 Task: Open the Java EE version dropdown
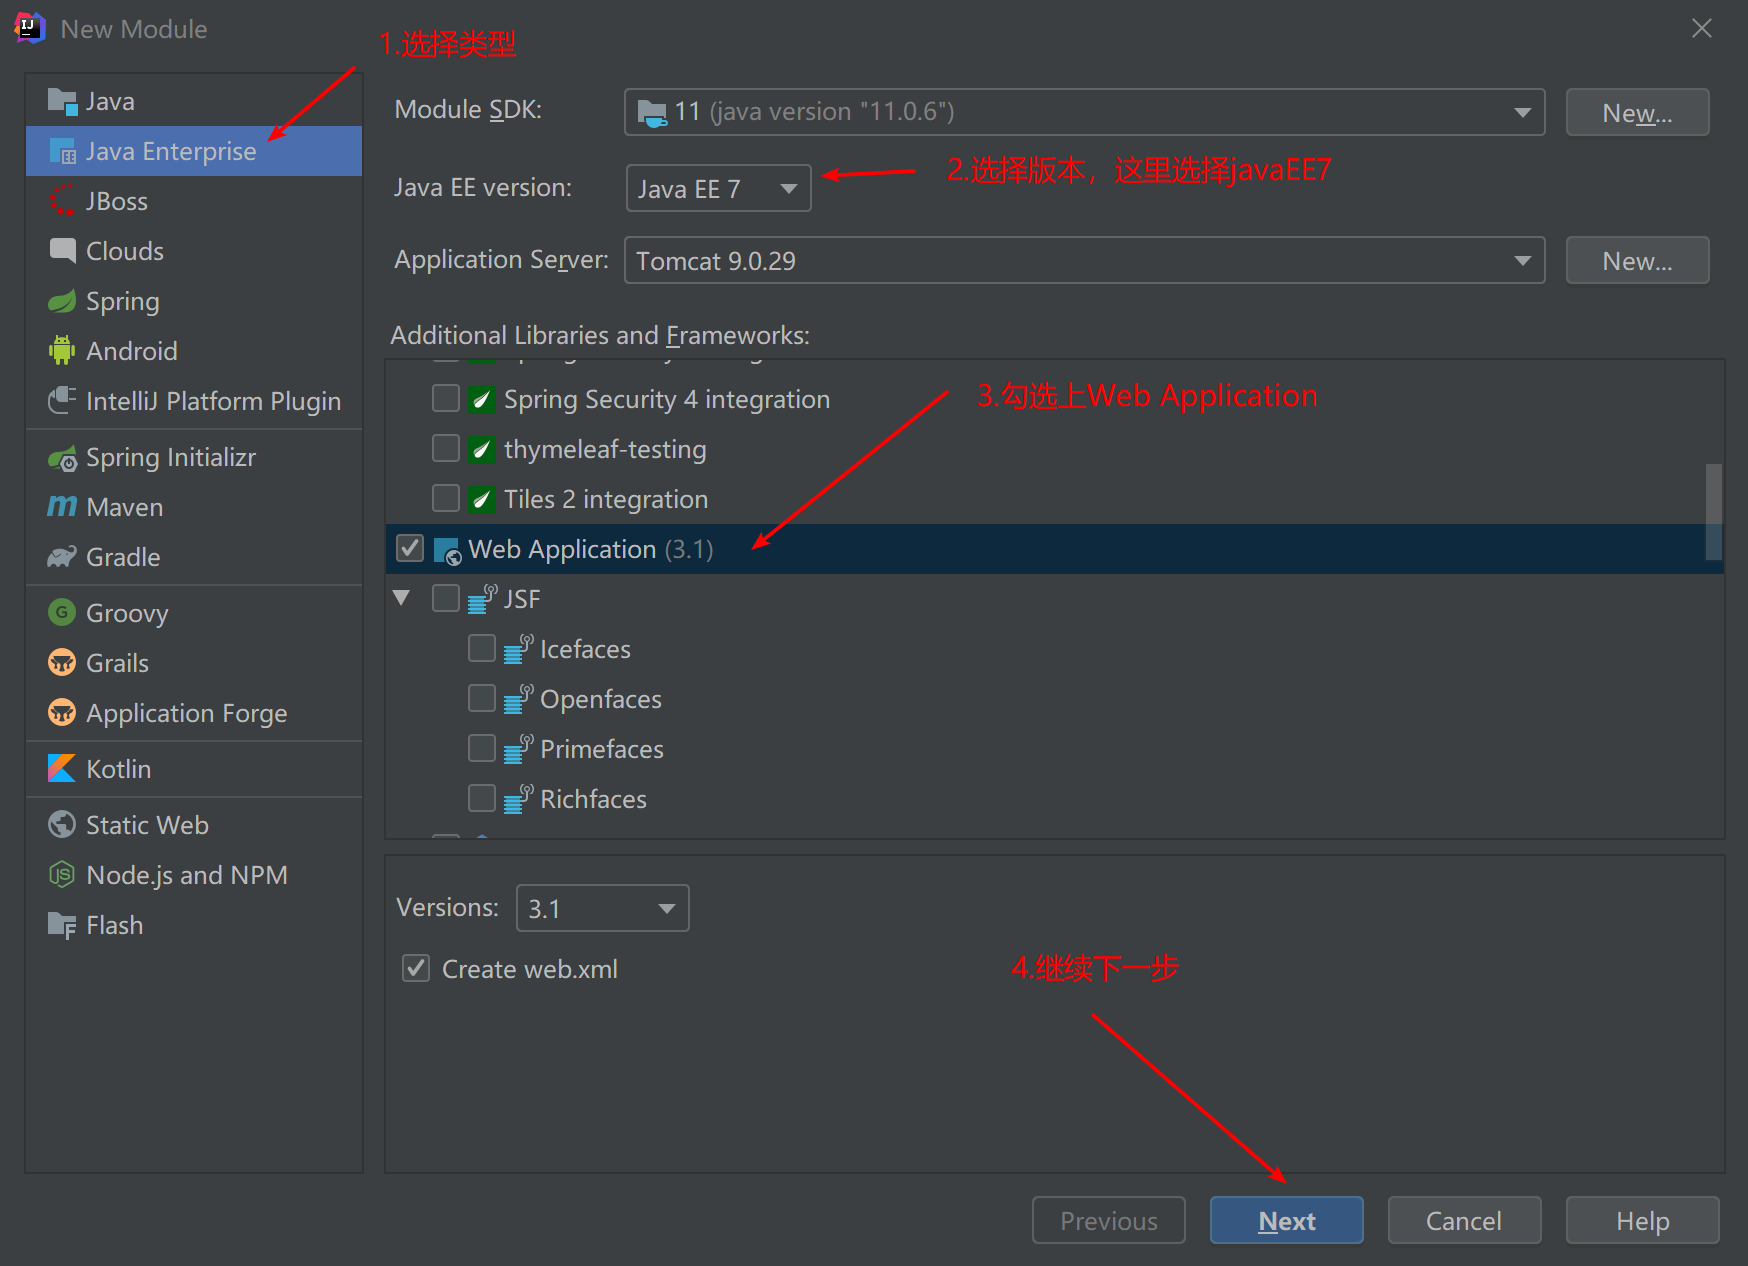(718, 188)
